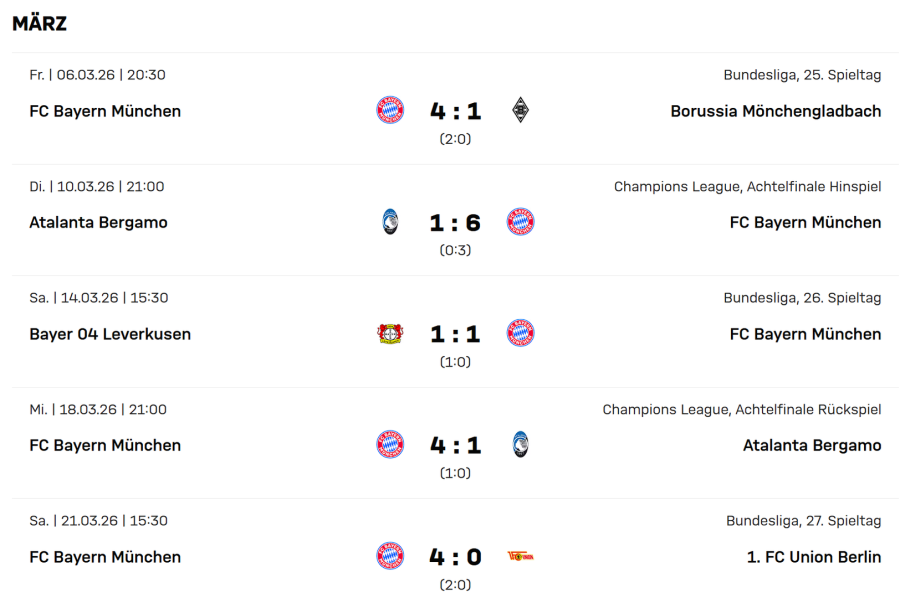This screenshot has width=900, height=598.
Task: Open the 1:6 Atalanta Bergamo result
Action: tap(455, 223)
